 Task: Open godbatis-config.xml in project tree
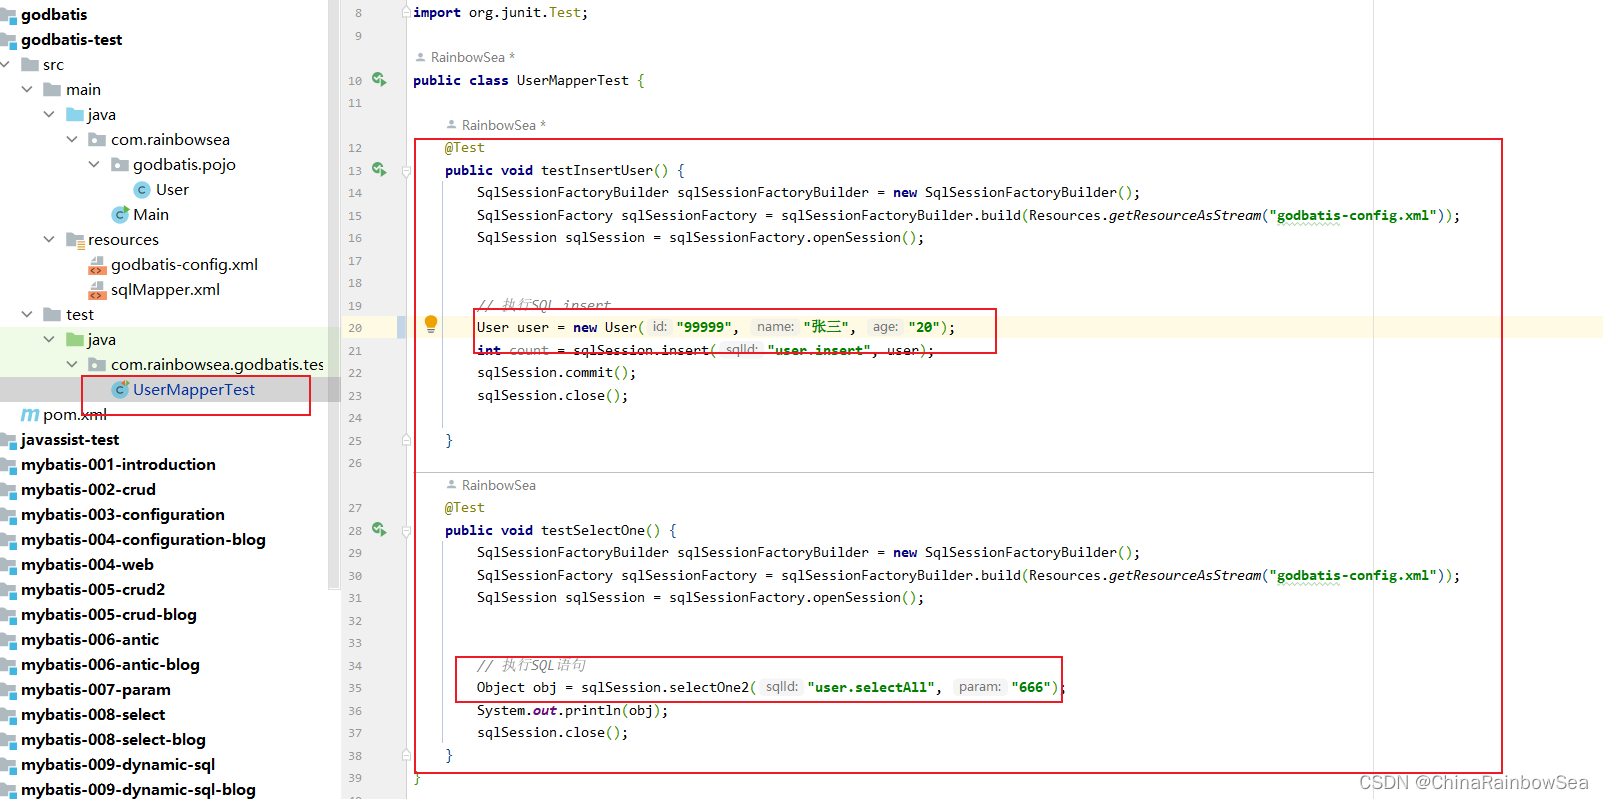184,265
